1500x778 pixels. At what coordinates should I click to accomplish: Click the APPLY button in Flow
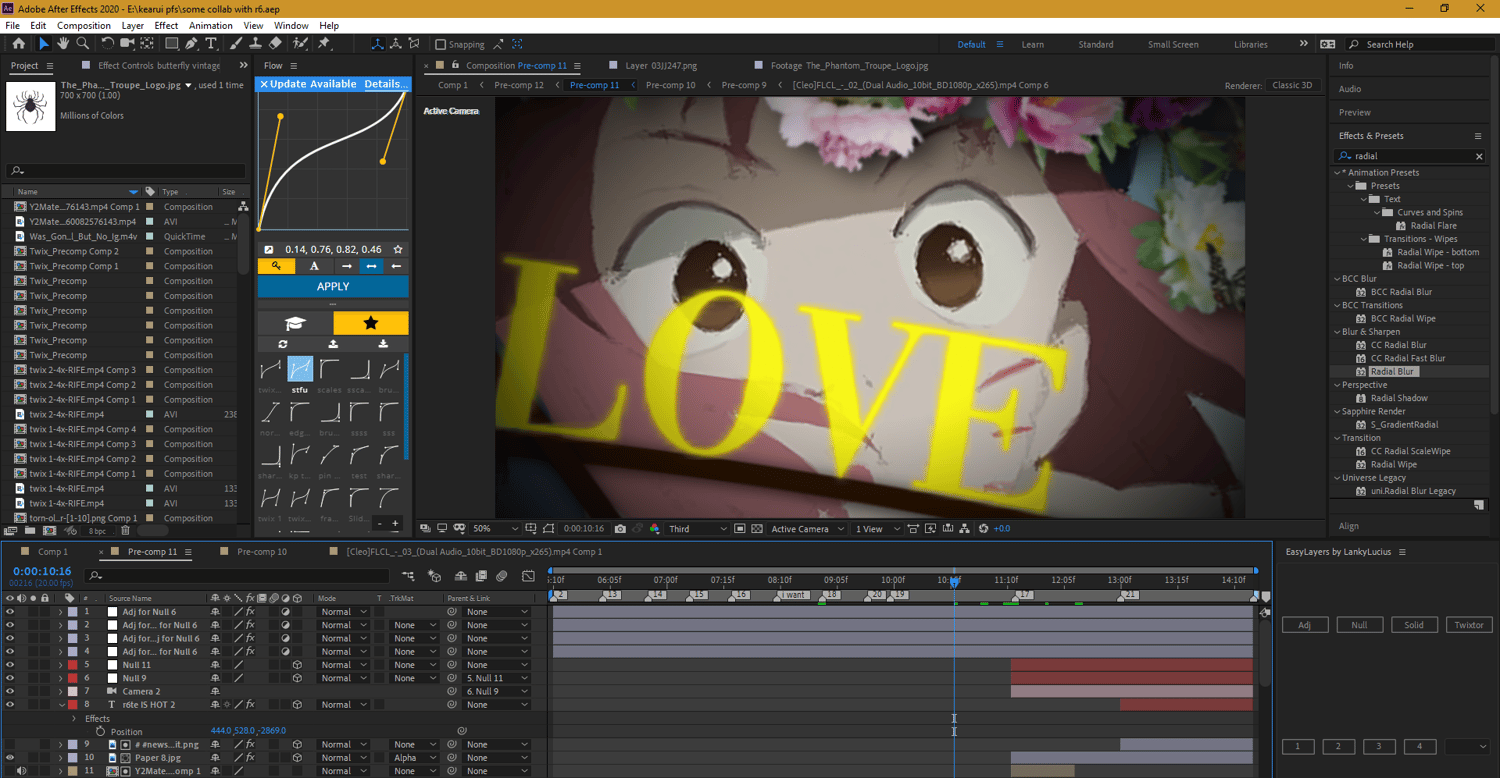click(x=333, y=286)
